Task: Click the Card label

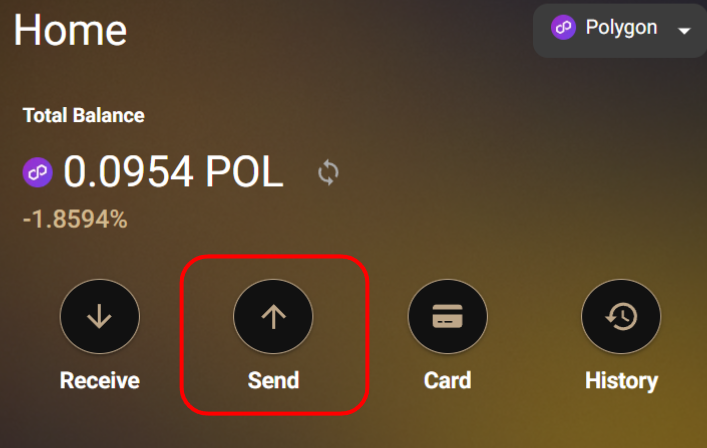Action: coord(447,380)
